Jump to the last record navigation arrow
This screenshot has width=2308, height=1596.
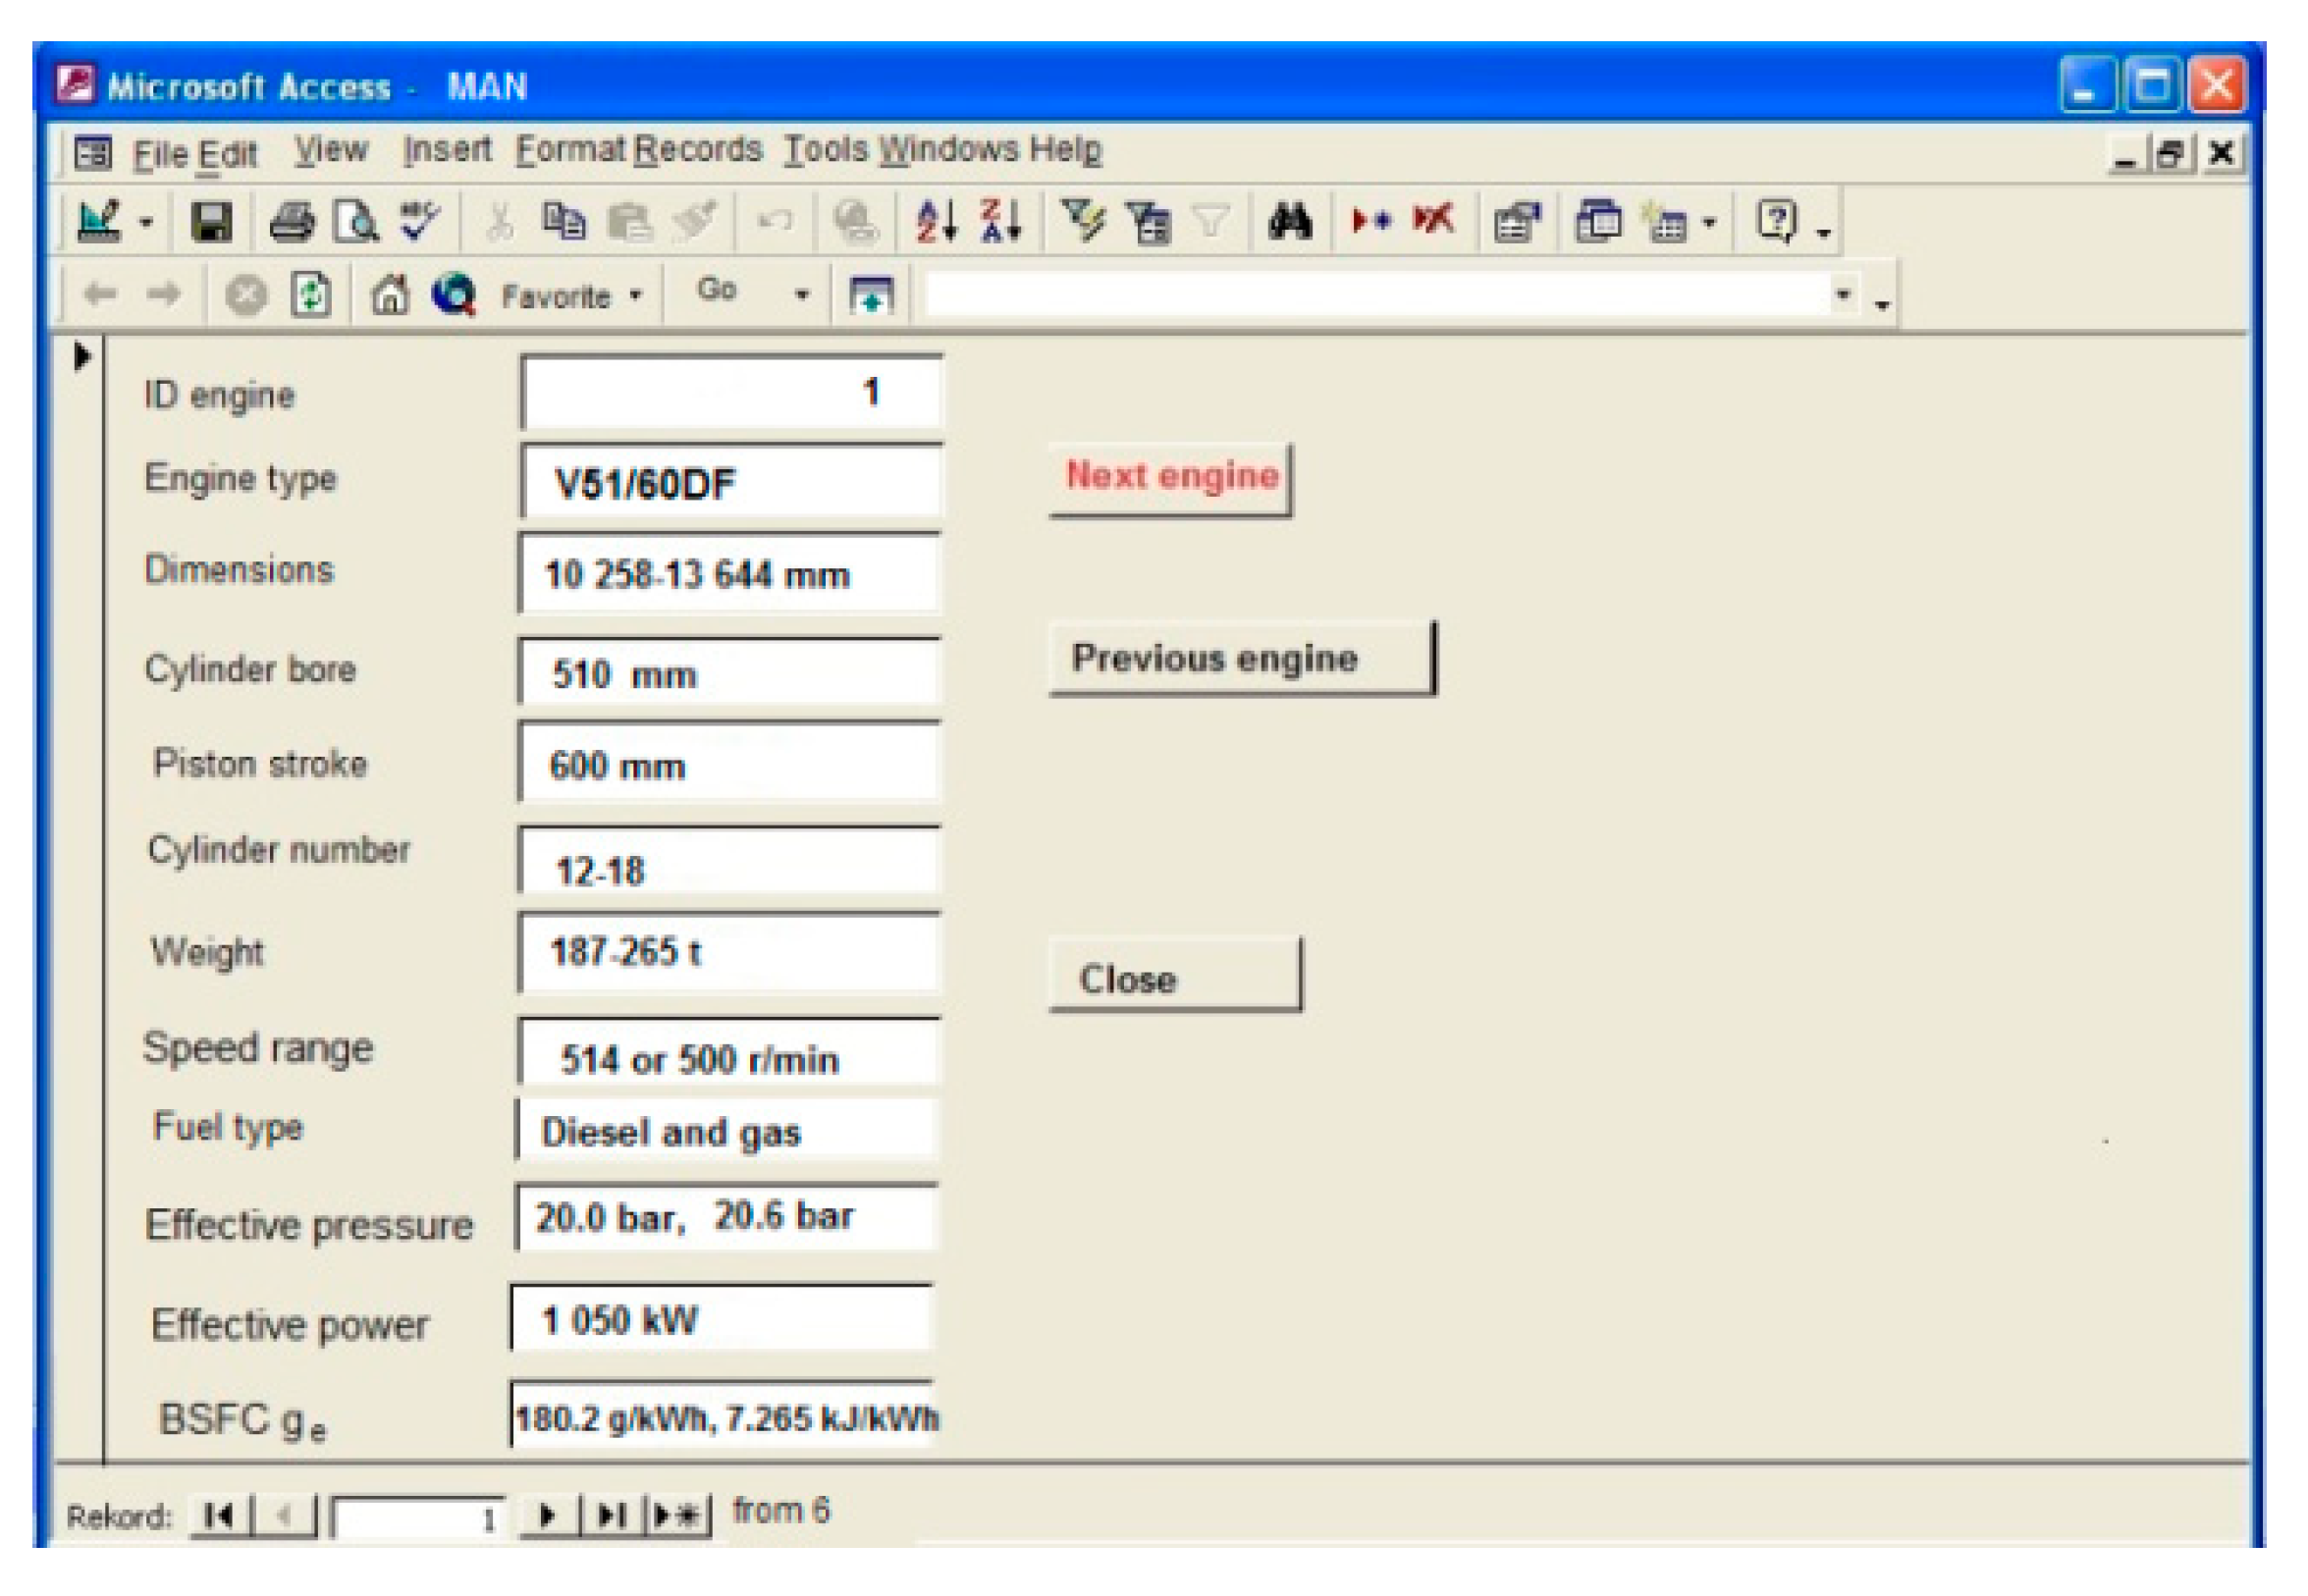coord(608,1515)
